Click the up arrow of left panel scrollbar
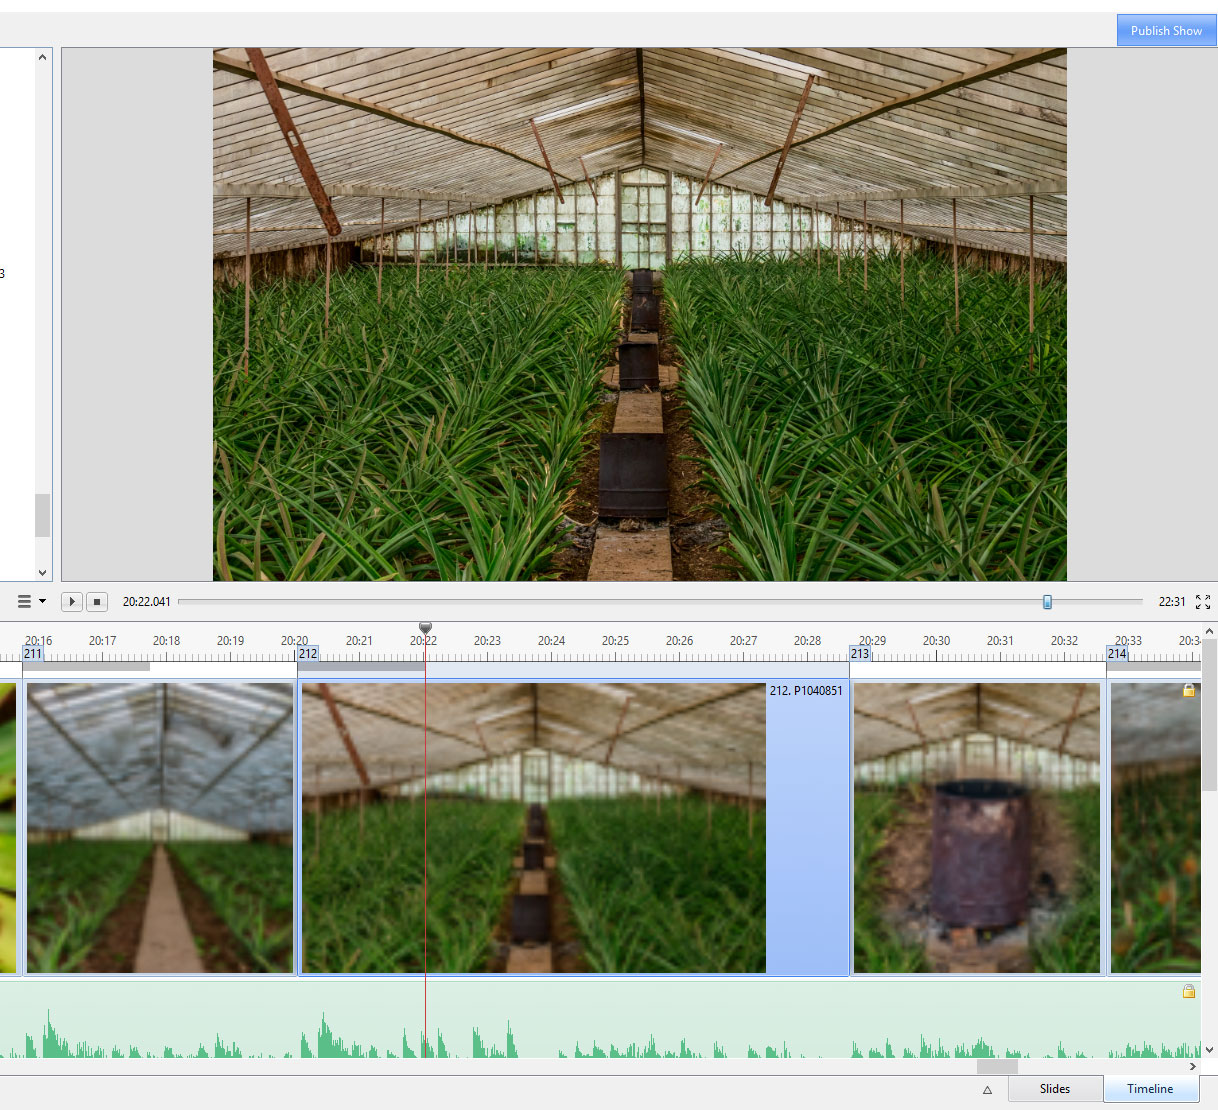The width and height of the screenshot is (1218, 1110). 42,57
